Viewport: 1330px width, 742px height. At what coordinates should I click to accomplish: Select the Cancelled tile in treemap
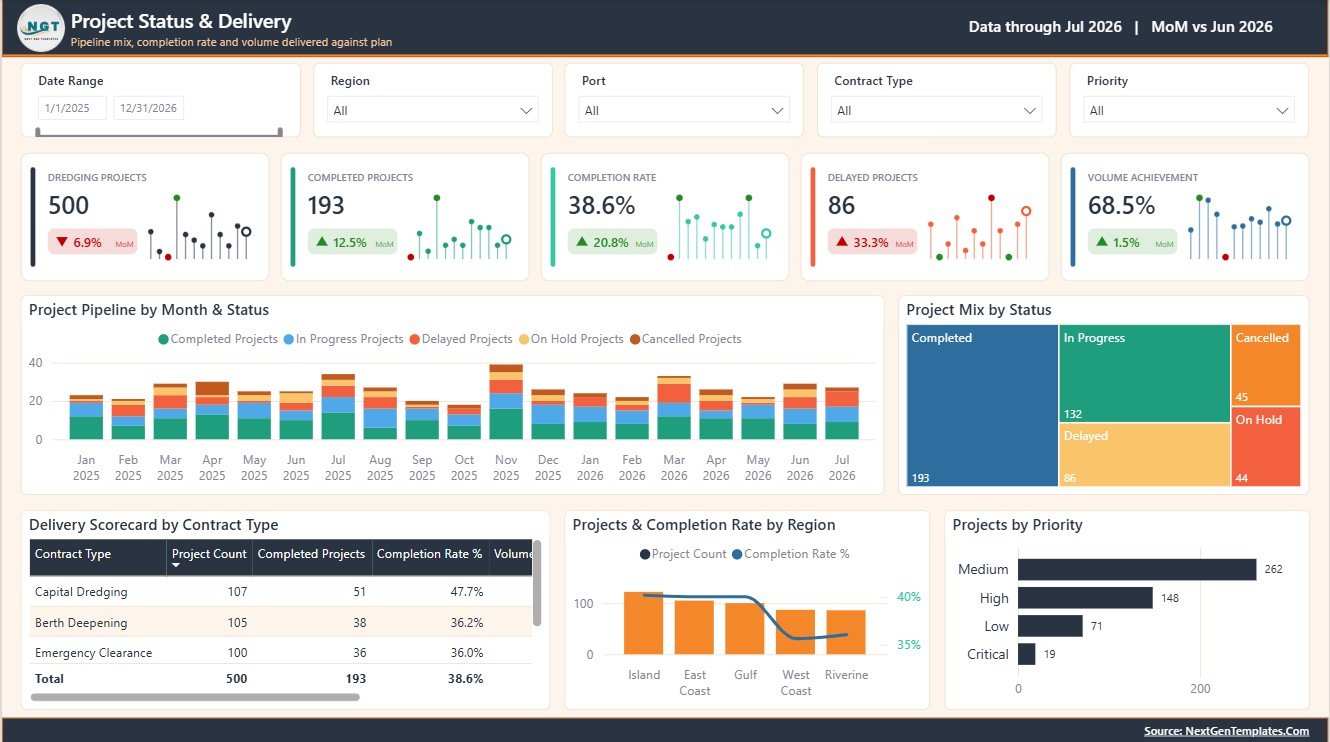coord(1266,364)
